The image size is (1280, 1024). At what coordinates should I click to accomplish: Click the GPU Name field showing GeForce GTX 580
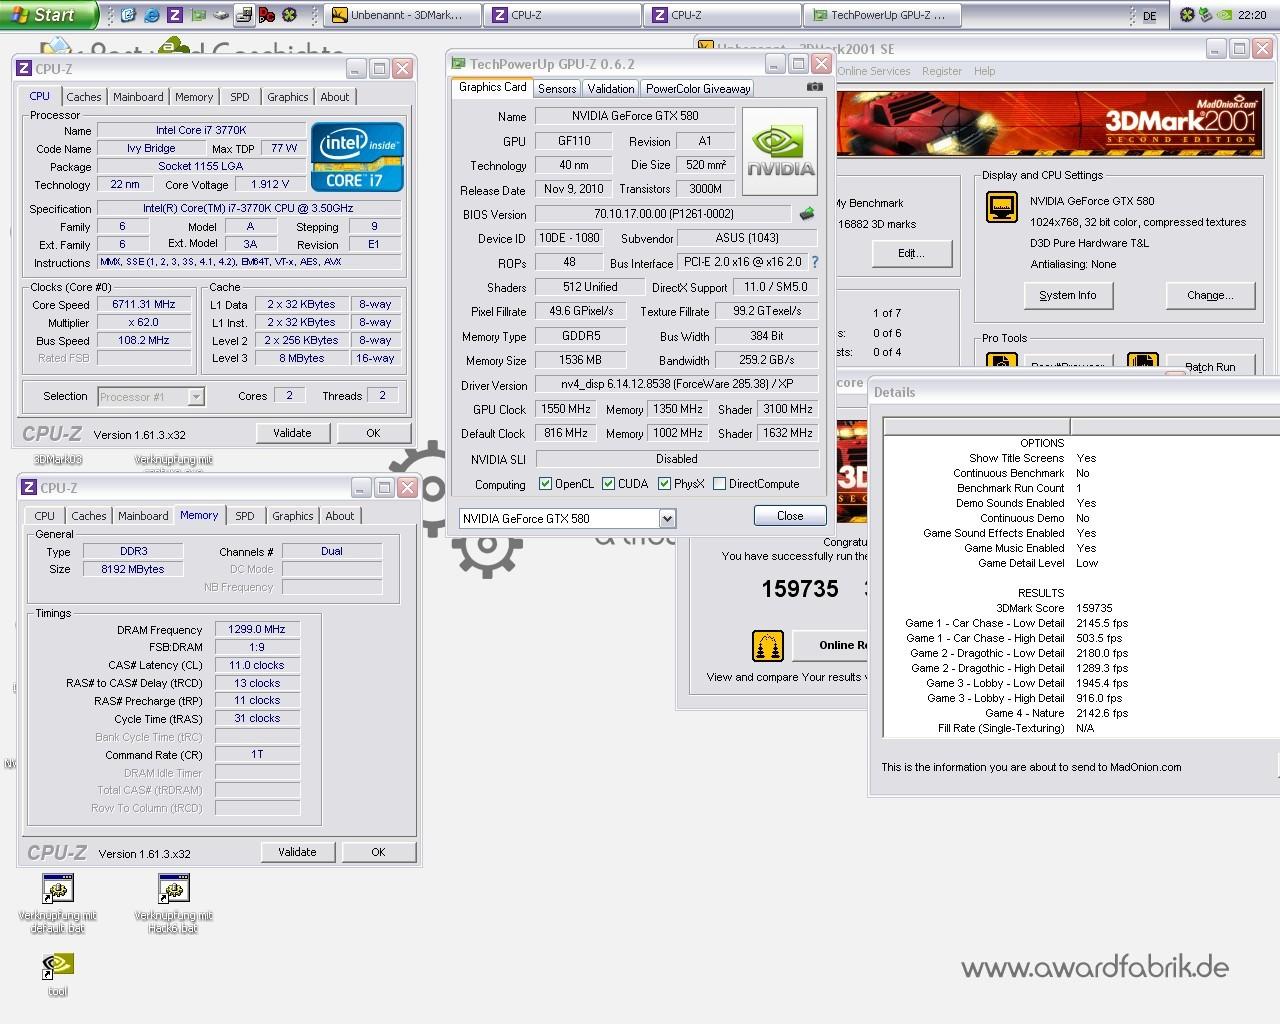coord(635,116)
